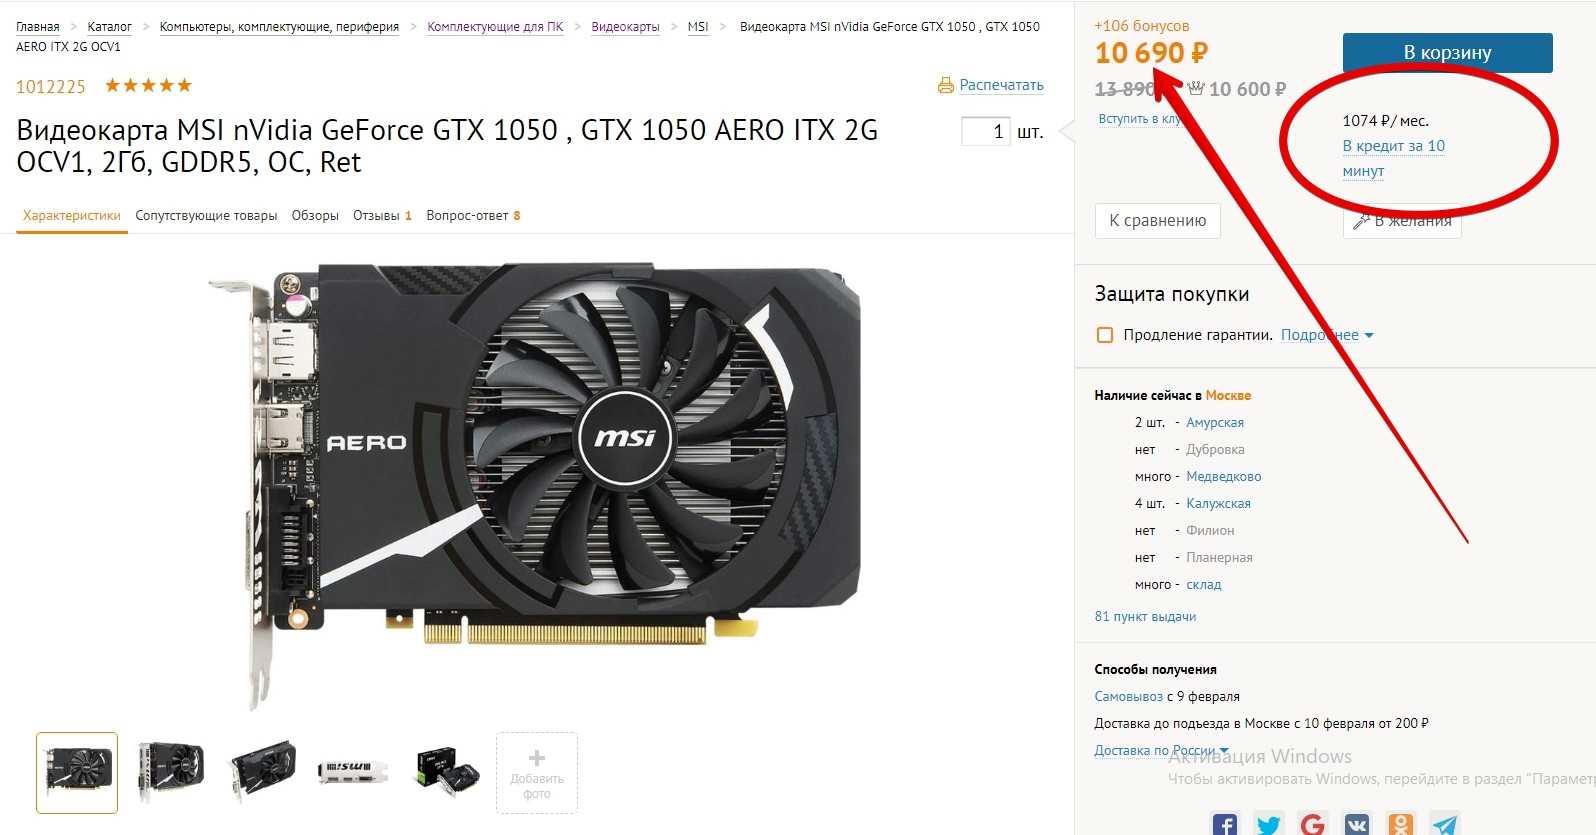1596x835 pixels.
Task: Expand the Подробнее warranty details
Action: click(x=1327, y=335)
